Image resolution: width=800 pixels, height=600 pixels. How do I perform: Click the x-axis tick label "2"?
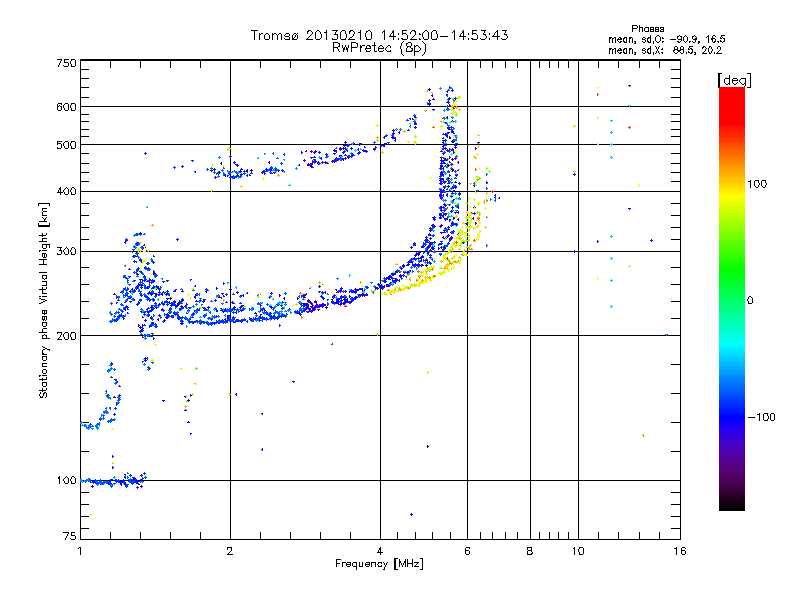230,551
